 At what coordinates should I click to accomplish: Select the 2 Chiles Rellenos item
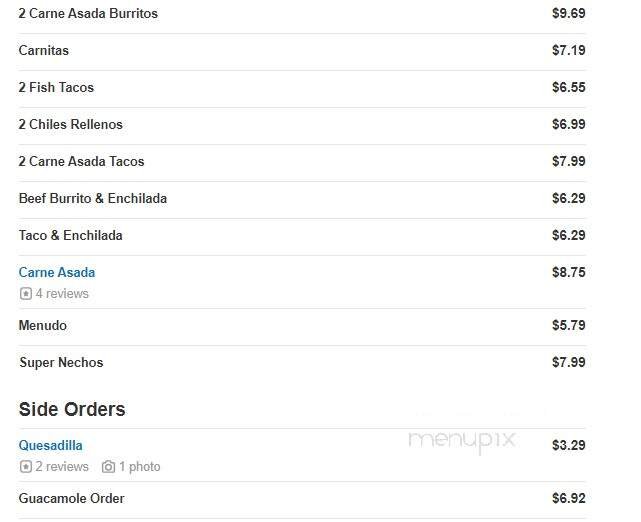tap(70, 125)
